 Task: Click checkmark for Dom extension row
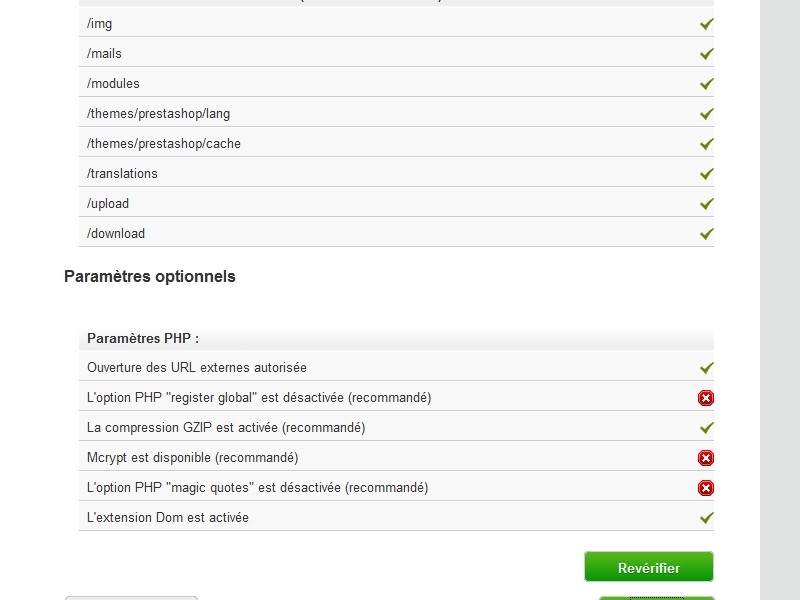coord(707,518)
